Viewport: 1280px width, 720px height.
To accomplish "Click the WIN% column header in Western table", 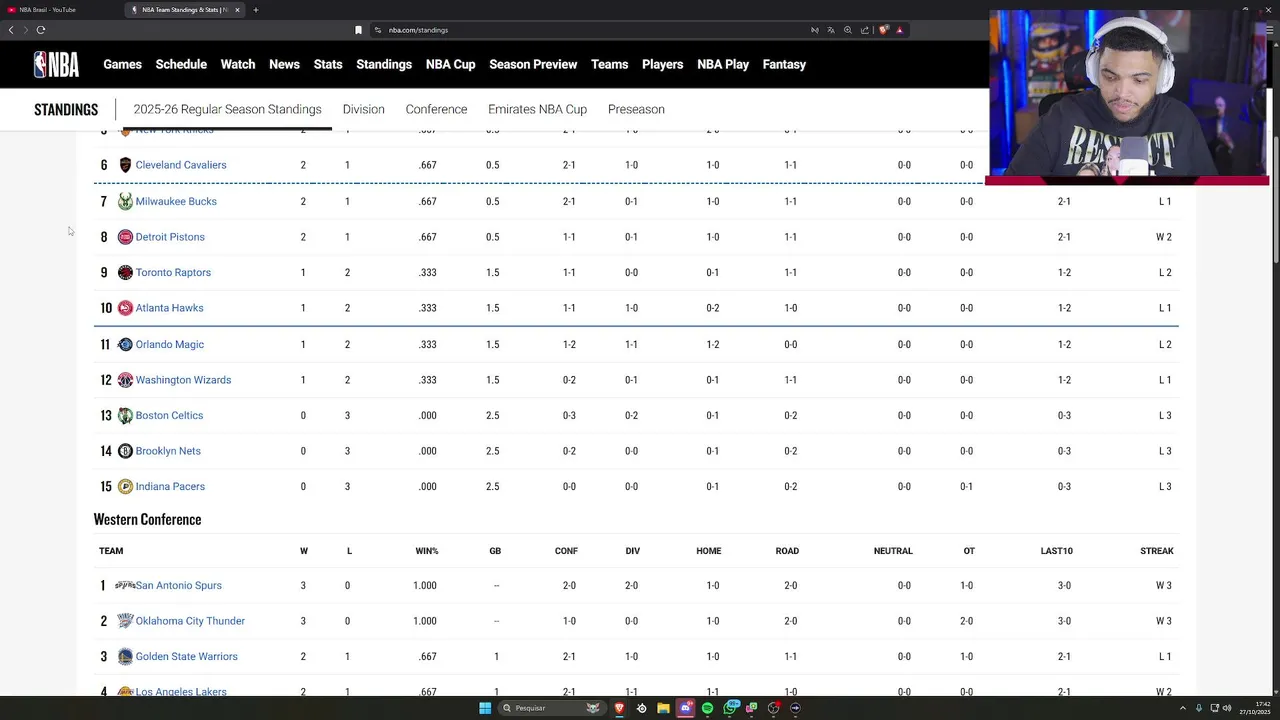I will 427,551.
